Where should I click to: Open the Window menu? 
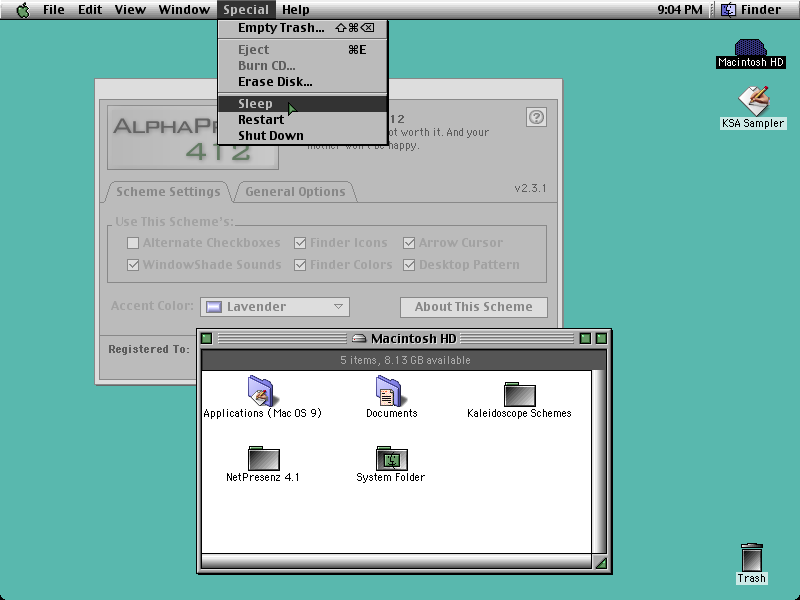click(x=184, y=10)
